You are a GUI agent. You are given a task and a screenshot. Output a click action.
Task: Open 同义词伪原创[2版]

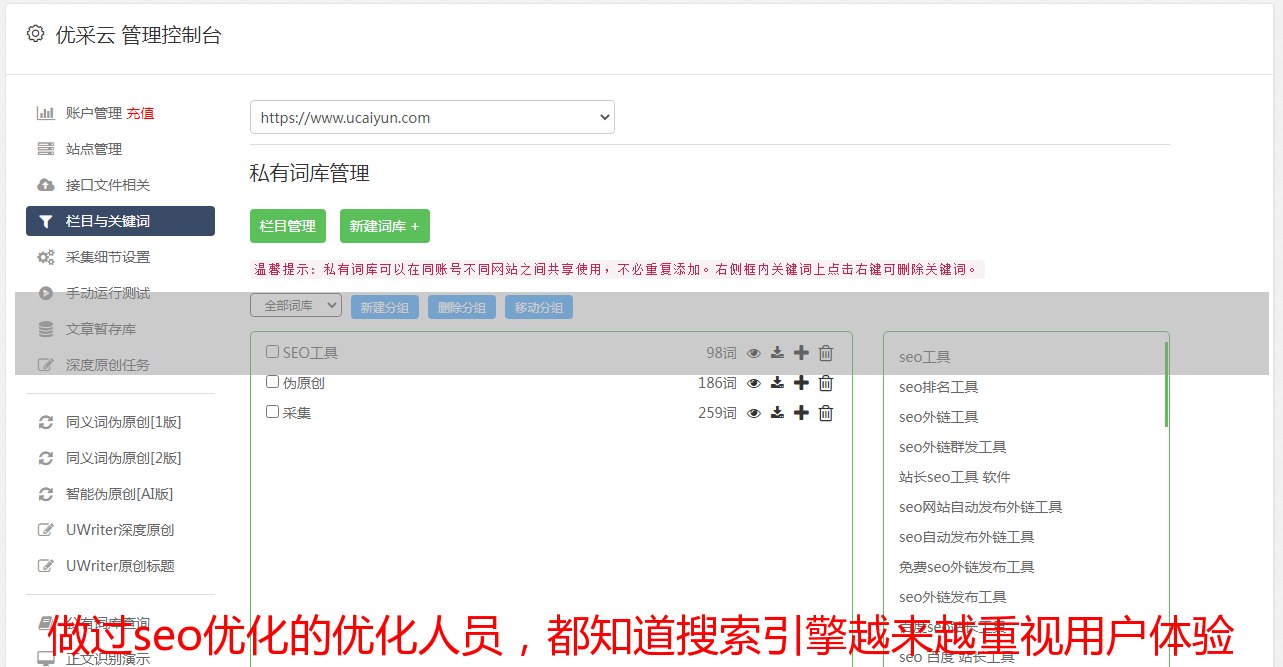click(x=124, y=458)
